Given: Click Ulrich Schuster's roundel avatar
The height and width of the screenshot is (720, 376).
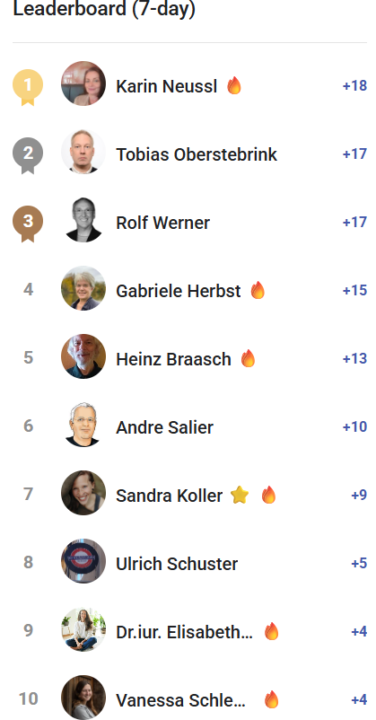Looking at the screenshot, I should point(84,561).
